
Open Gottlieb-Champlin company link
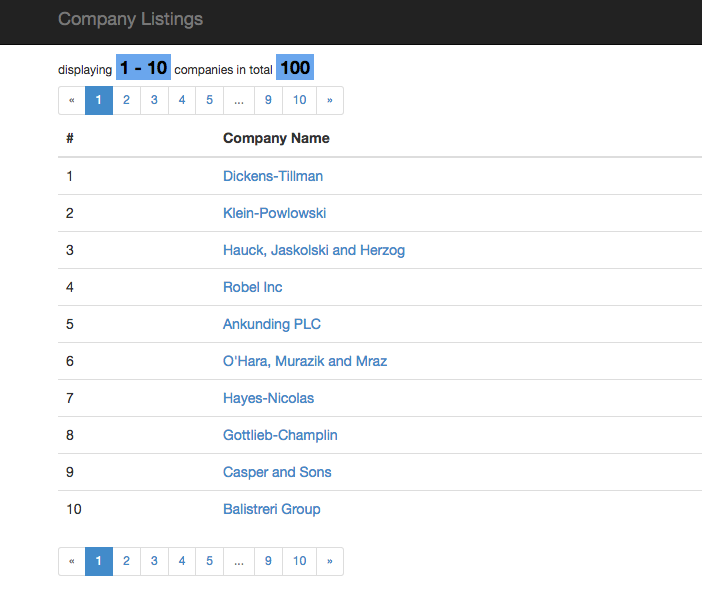[280, 435]
